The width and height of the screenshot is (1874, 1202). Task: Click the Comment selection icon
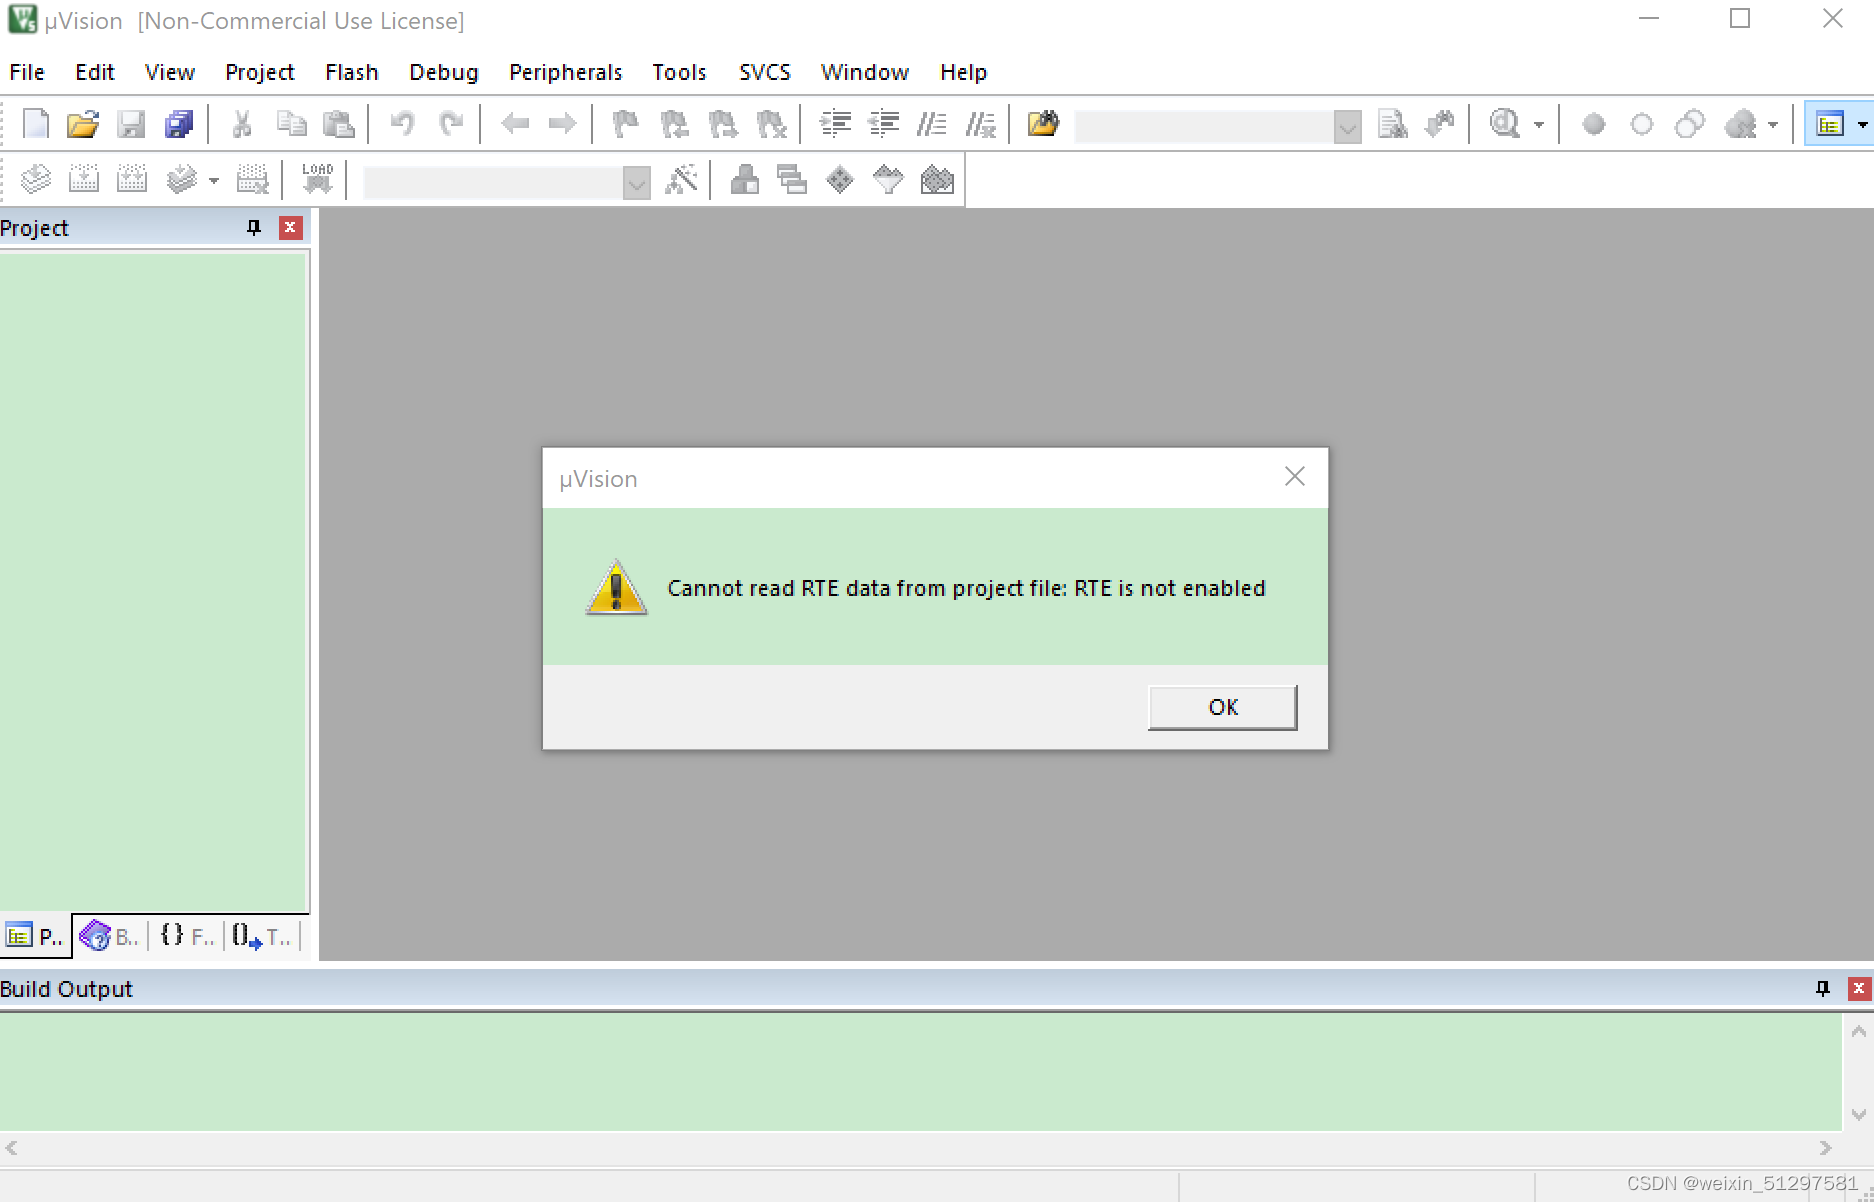pos(931,124)
